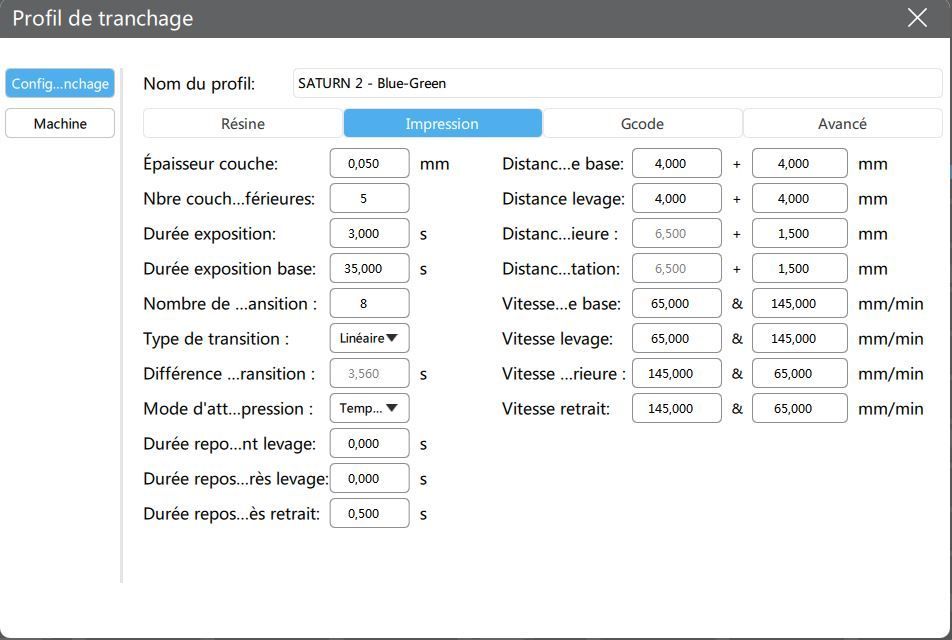Edit first Distanc...e base field

pos(677,163)
